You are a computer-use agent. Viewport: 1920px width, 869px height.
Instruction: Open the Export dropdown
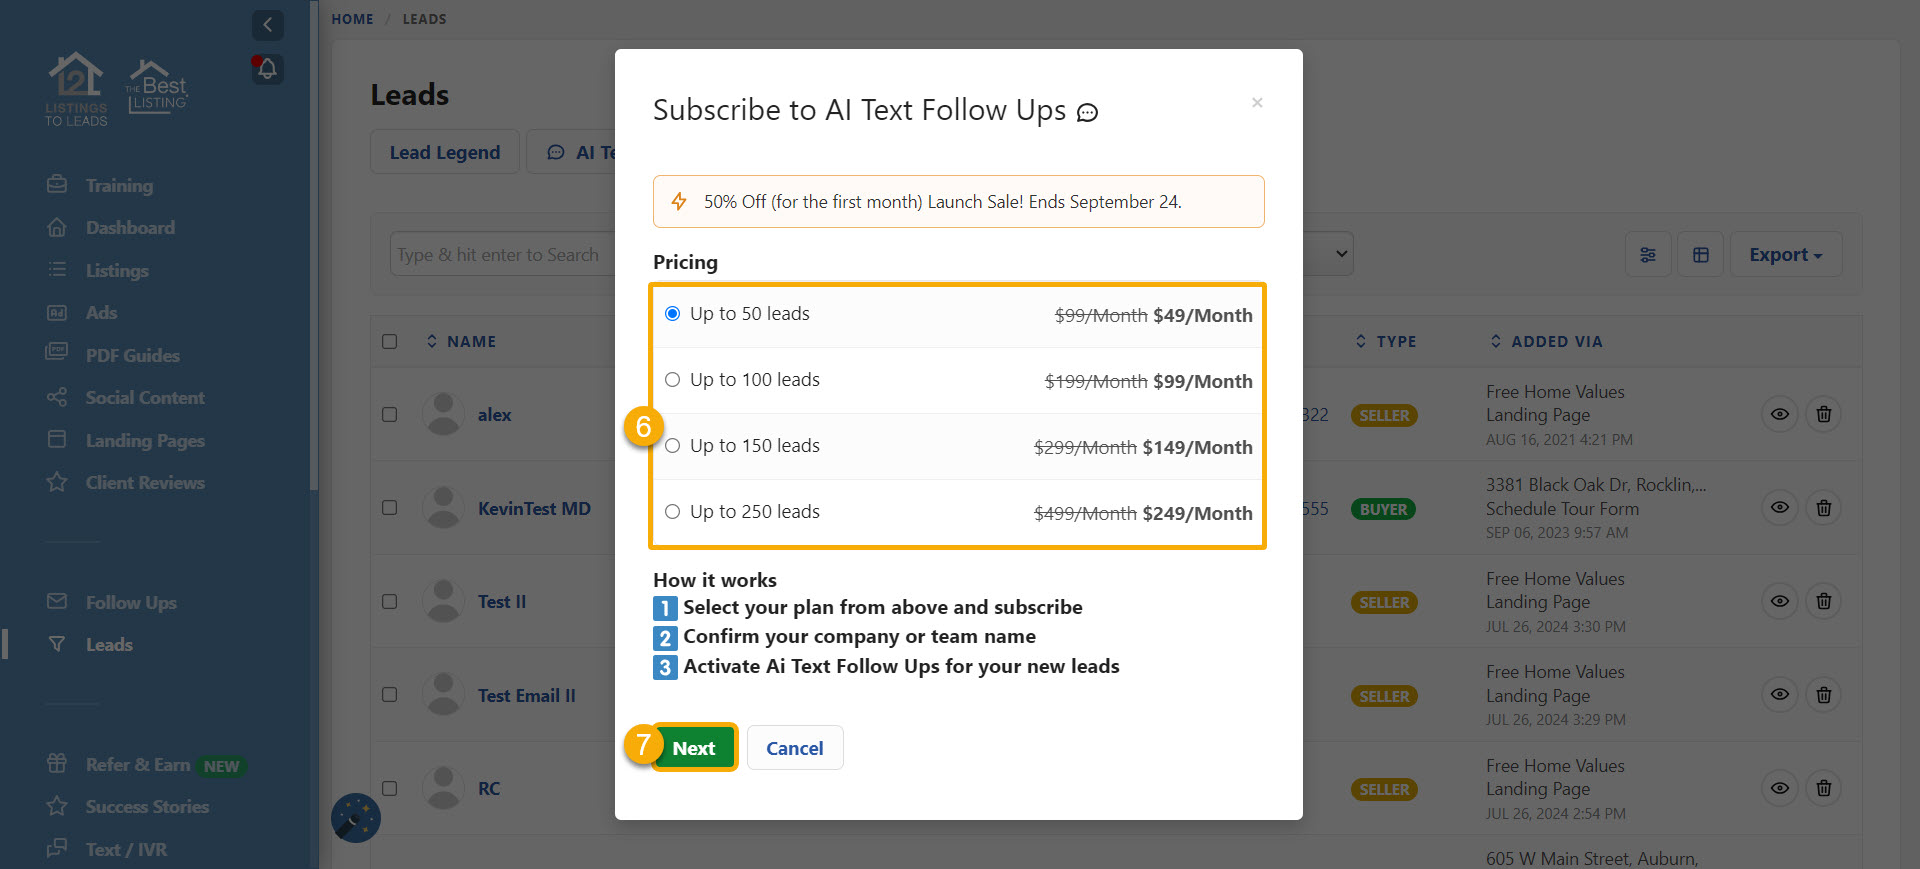click(1785, 255)
